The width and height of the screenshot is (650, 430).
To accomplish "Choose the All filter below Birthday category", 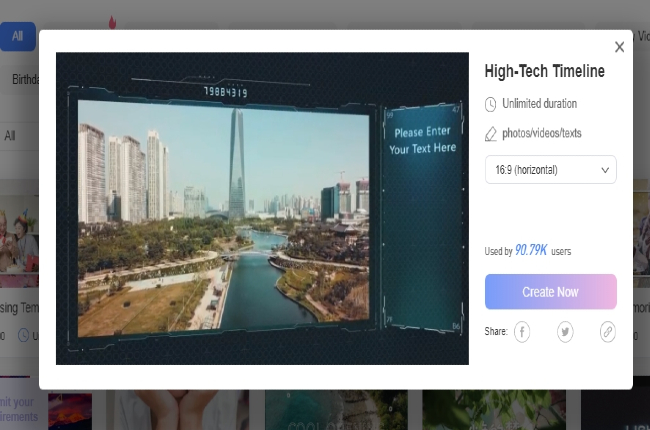I will tap(10, 135).
